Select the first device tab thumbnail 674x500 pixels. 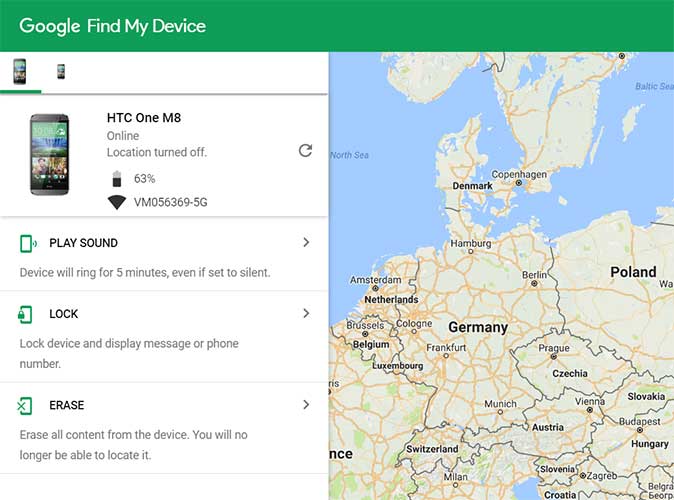click(20, 71)
